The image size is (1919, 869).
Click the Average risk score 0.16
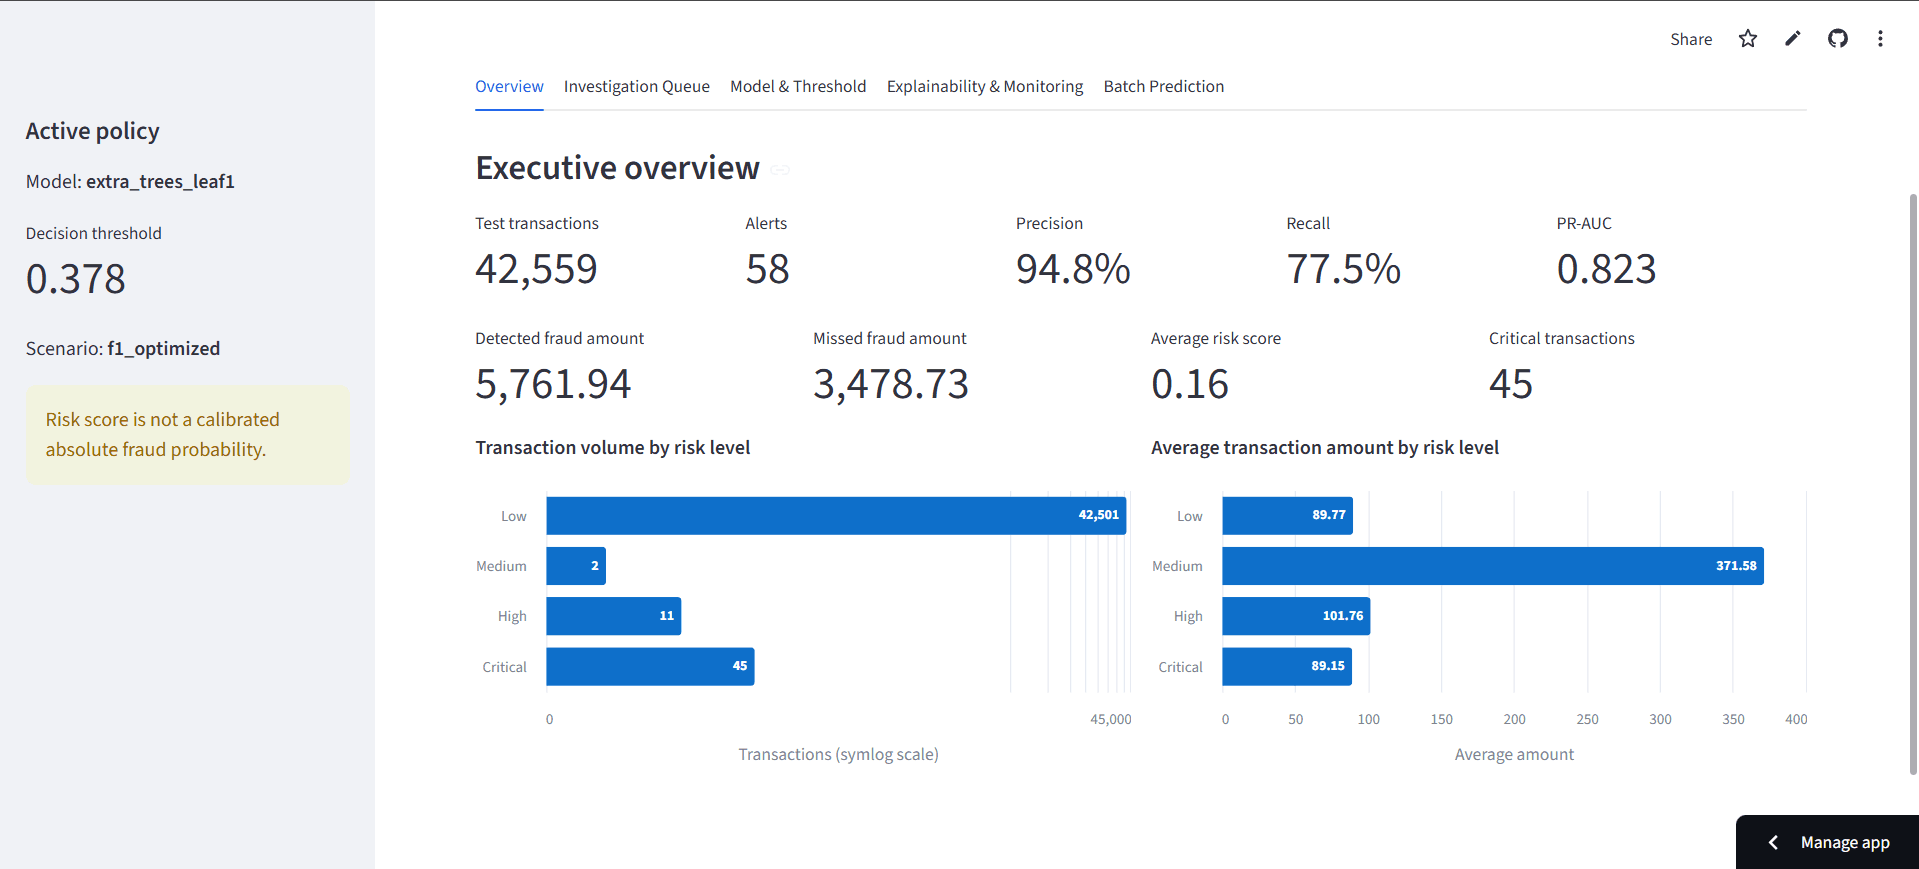click(x=1190, y=384)
